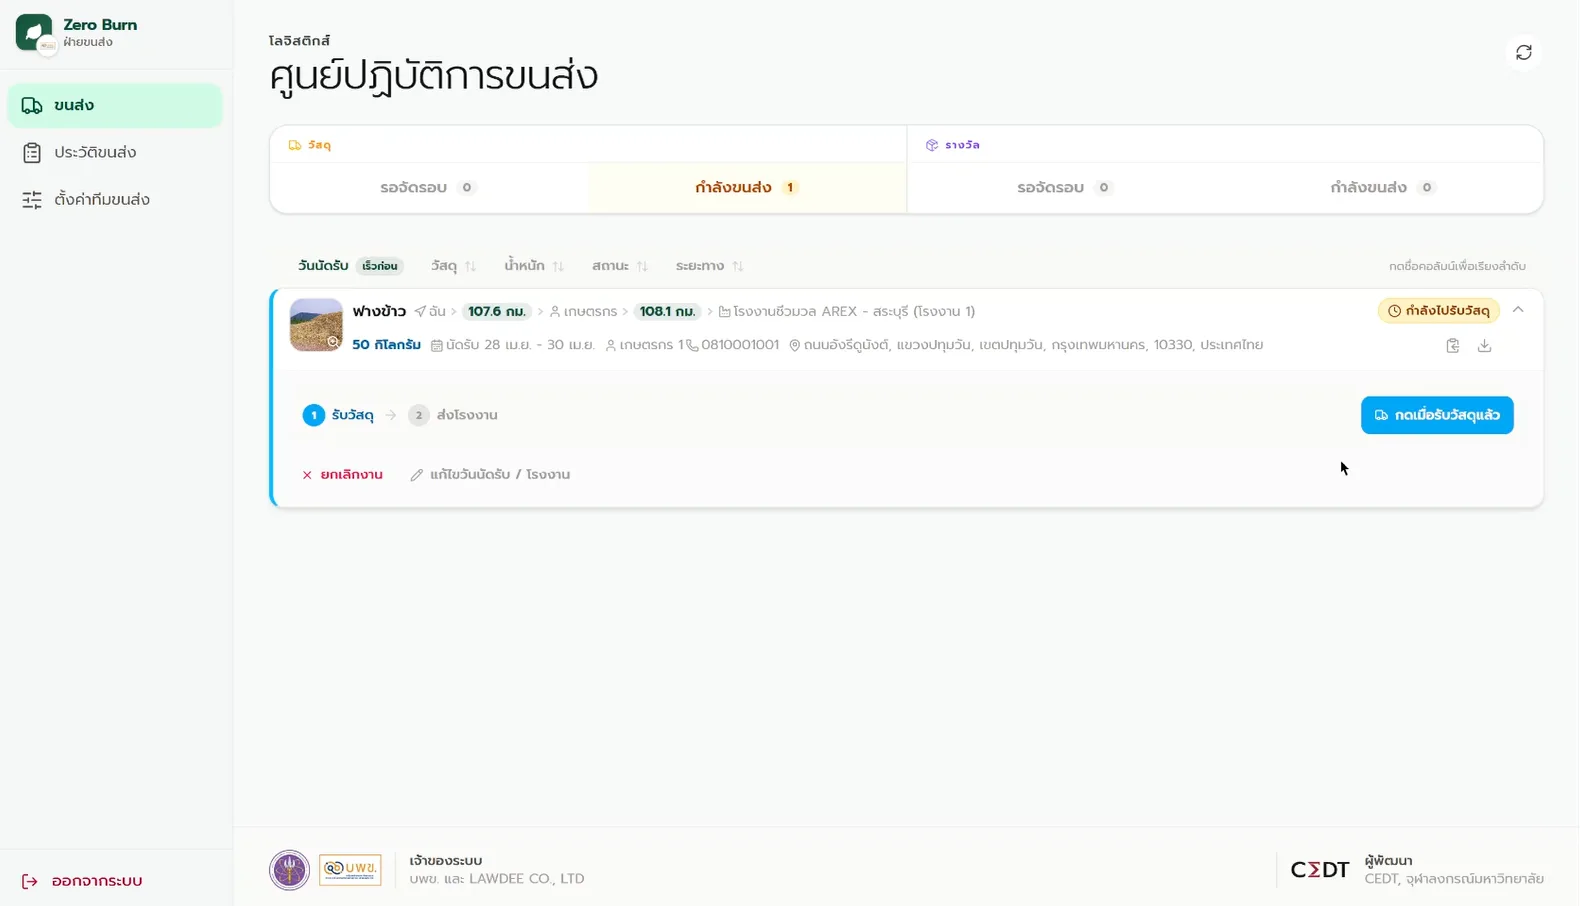
Task: Click the CEDT developer logo in the footer
Action: [1320, 869]
